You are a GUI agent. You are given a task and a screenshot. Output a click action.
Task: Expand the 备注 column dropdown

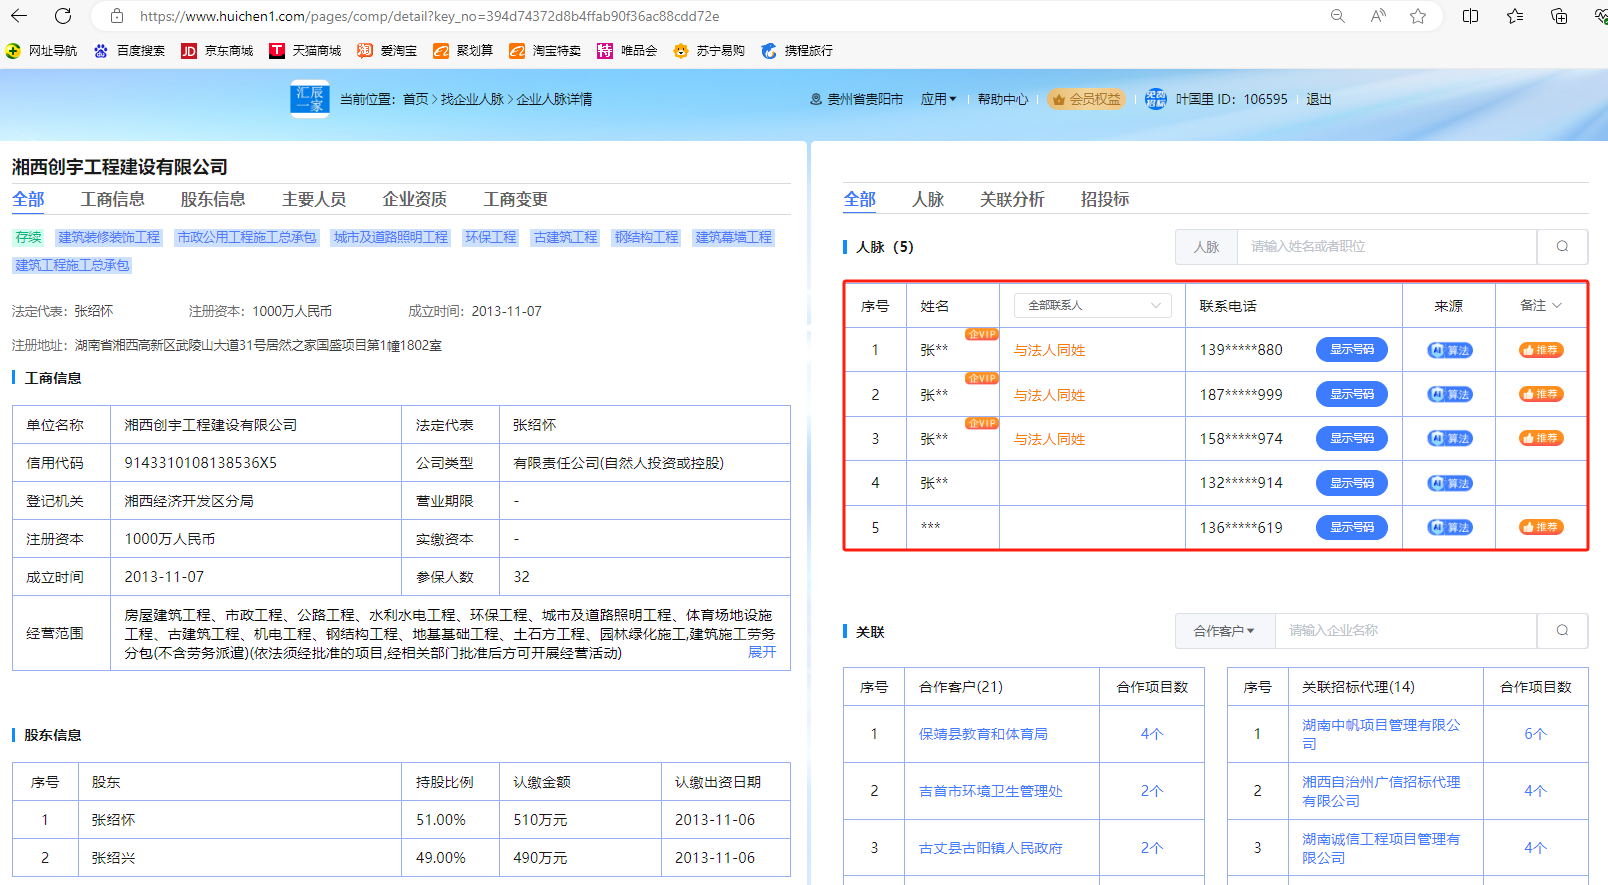pos(1541,305)
